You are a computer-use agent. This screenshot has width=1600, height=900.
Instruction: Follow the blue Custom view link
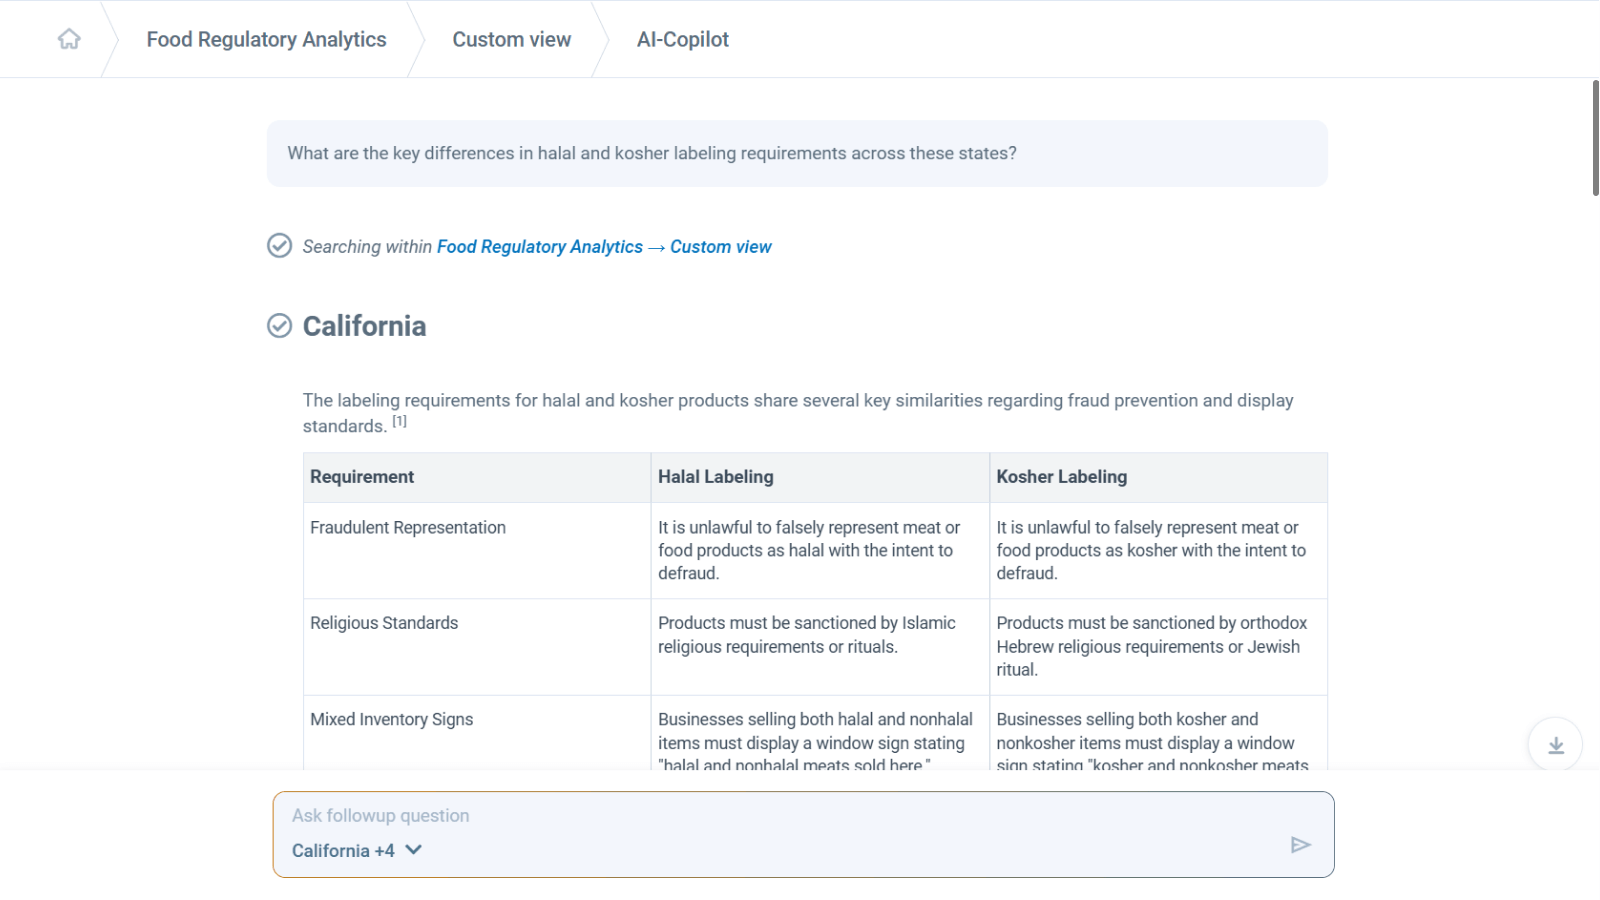(x=720, y=247)
